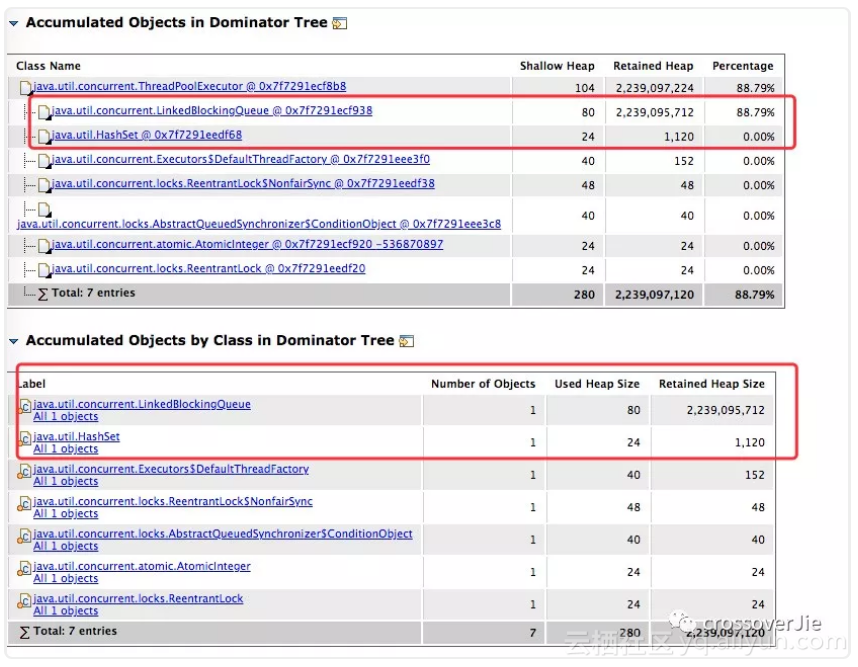Click the Class Name column header
This screenshot has width=858, height=667.
(48, 66)
